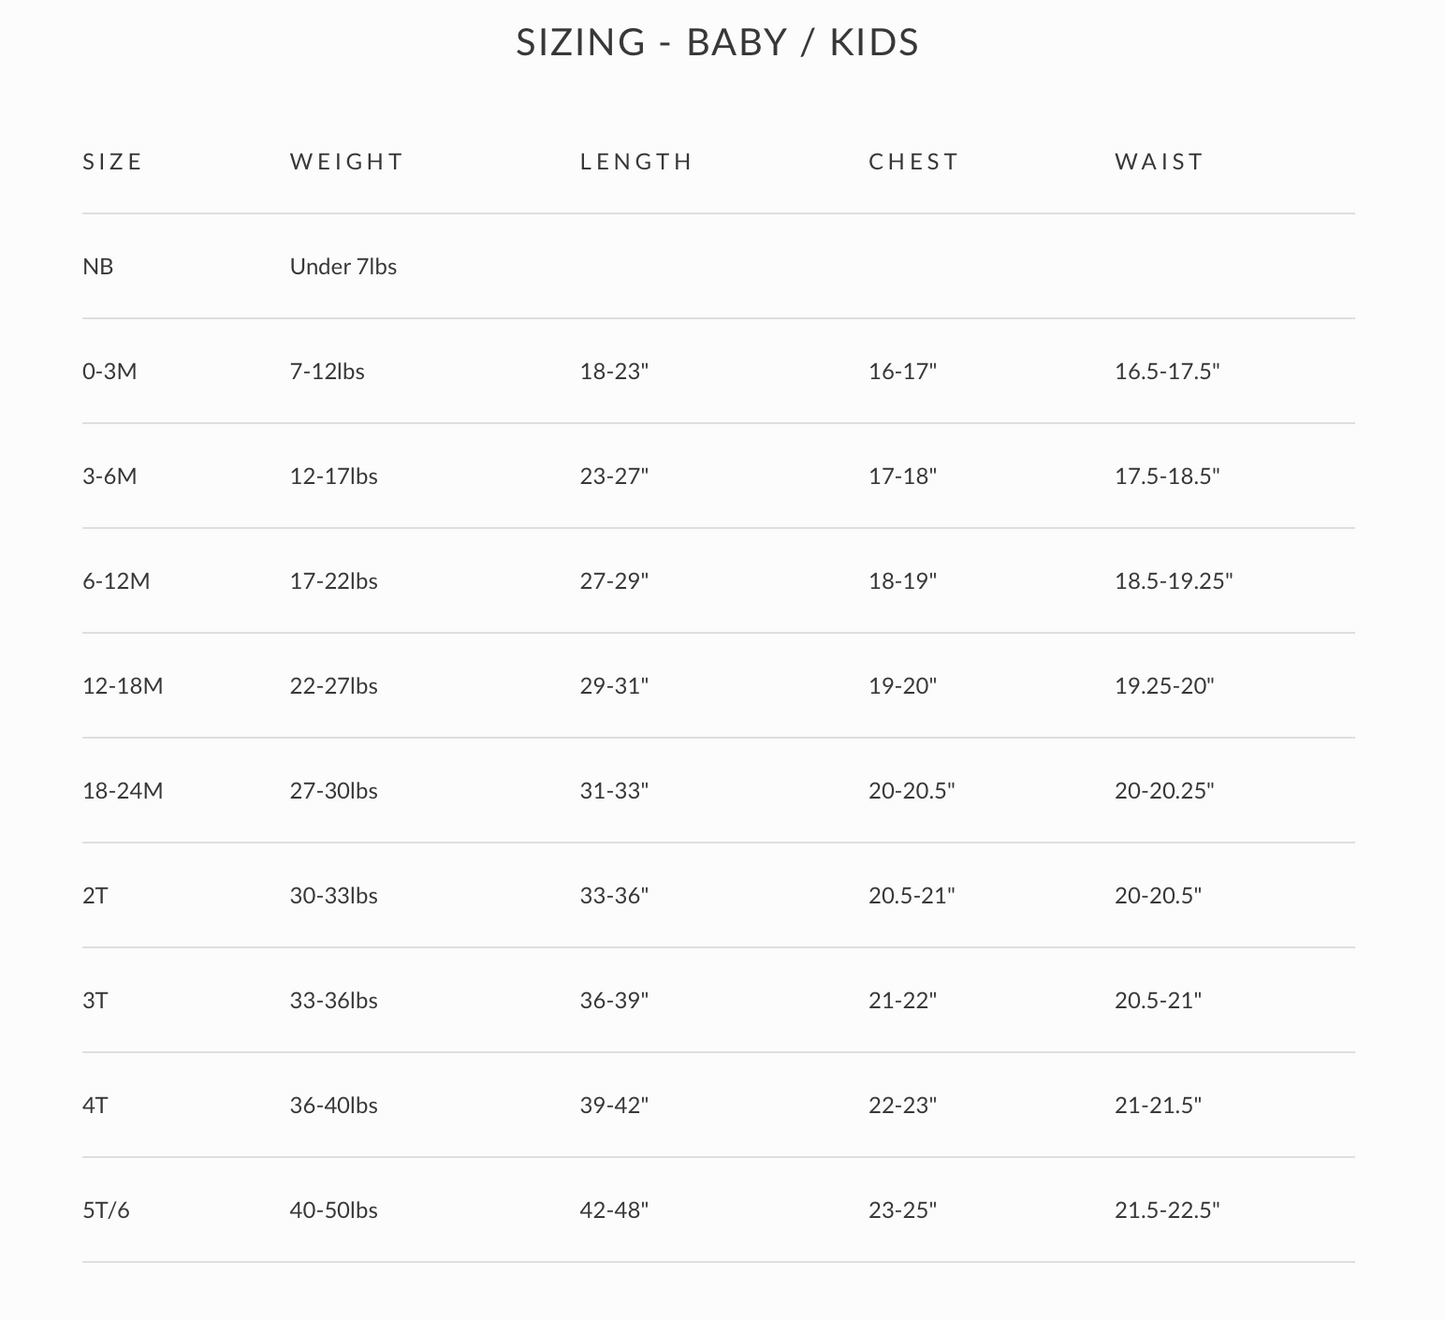Select the SIZE column header
1445x1320 pixels.
click(x=113, y=162)
